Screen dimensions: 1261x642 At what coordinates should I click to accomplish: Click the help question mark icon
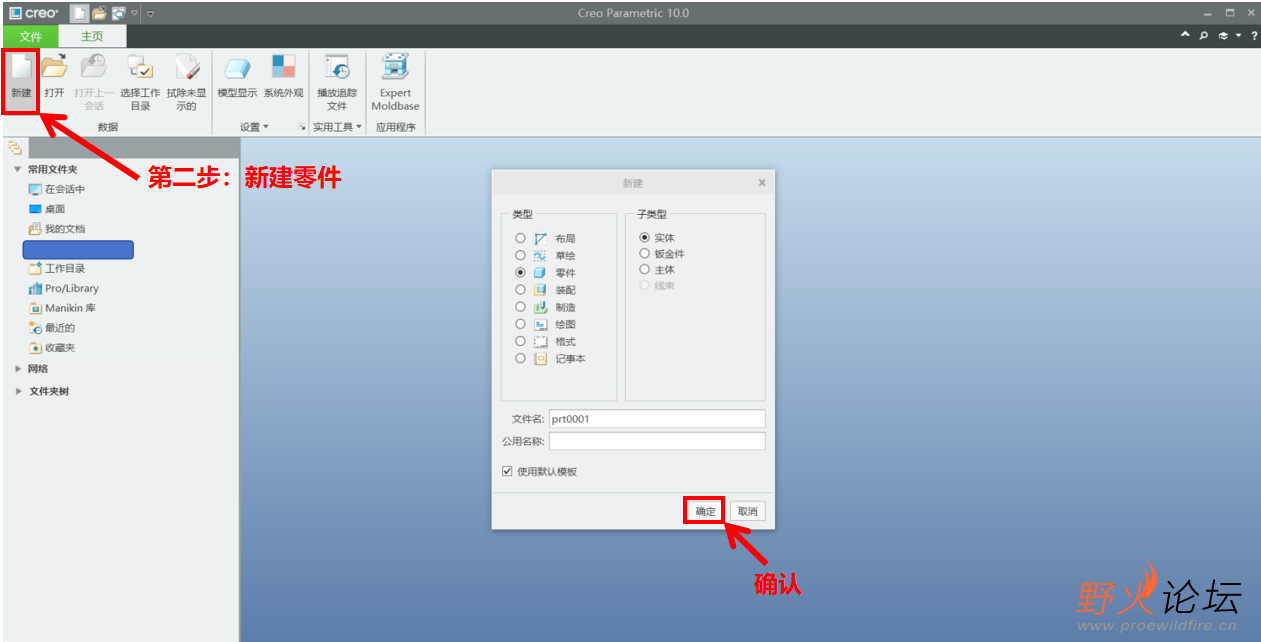coord(1254,36)
